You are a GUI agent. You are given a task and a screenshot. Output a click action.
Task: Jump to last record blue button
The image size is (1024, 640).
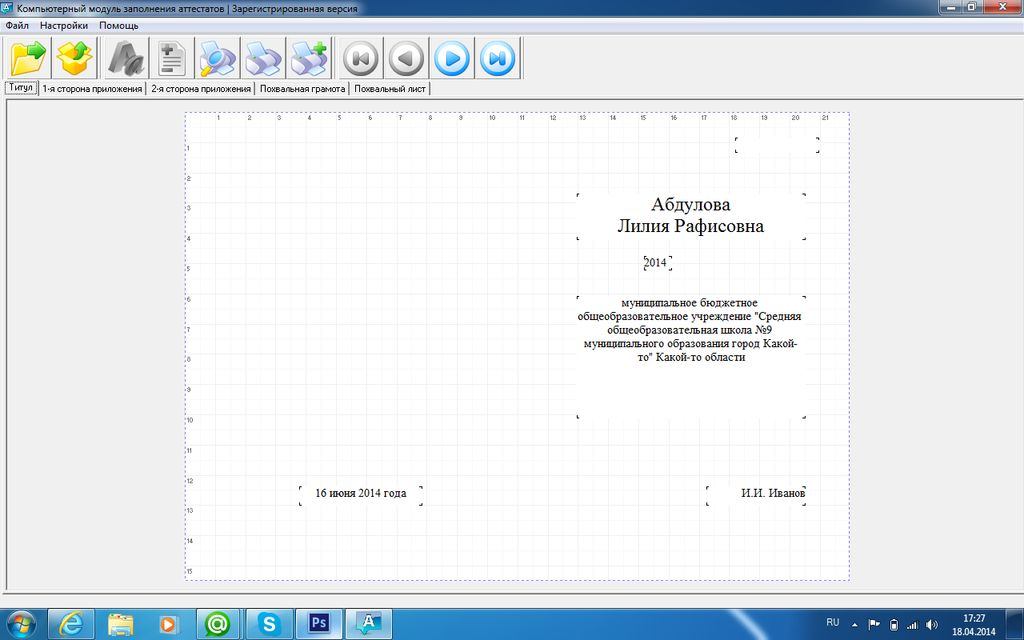[498, 58]
